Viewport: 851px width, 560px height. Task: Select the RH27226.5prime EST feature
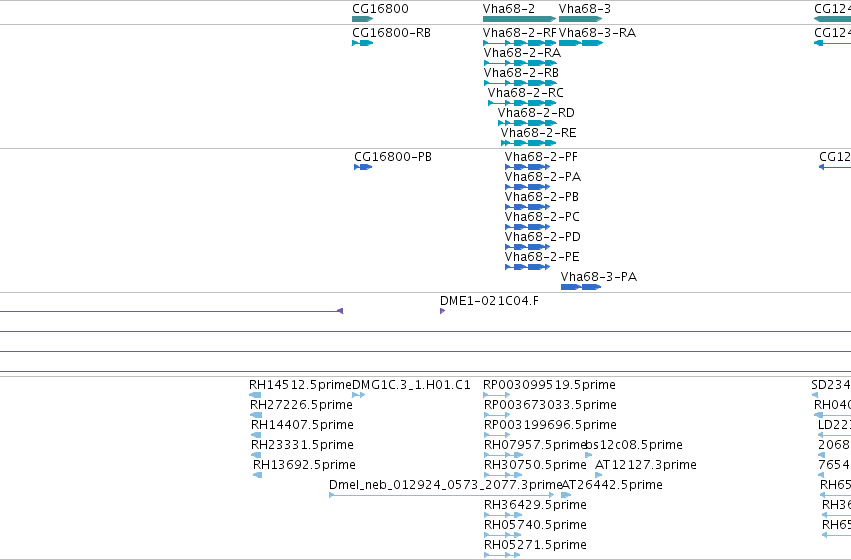click(x=256, y=415)
